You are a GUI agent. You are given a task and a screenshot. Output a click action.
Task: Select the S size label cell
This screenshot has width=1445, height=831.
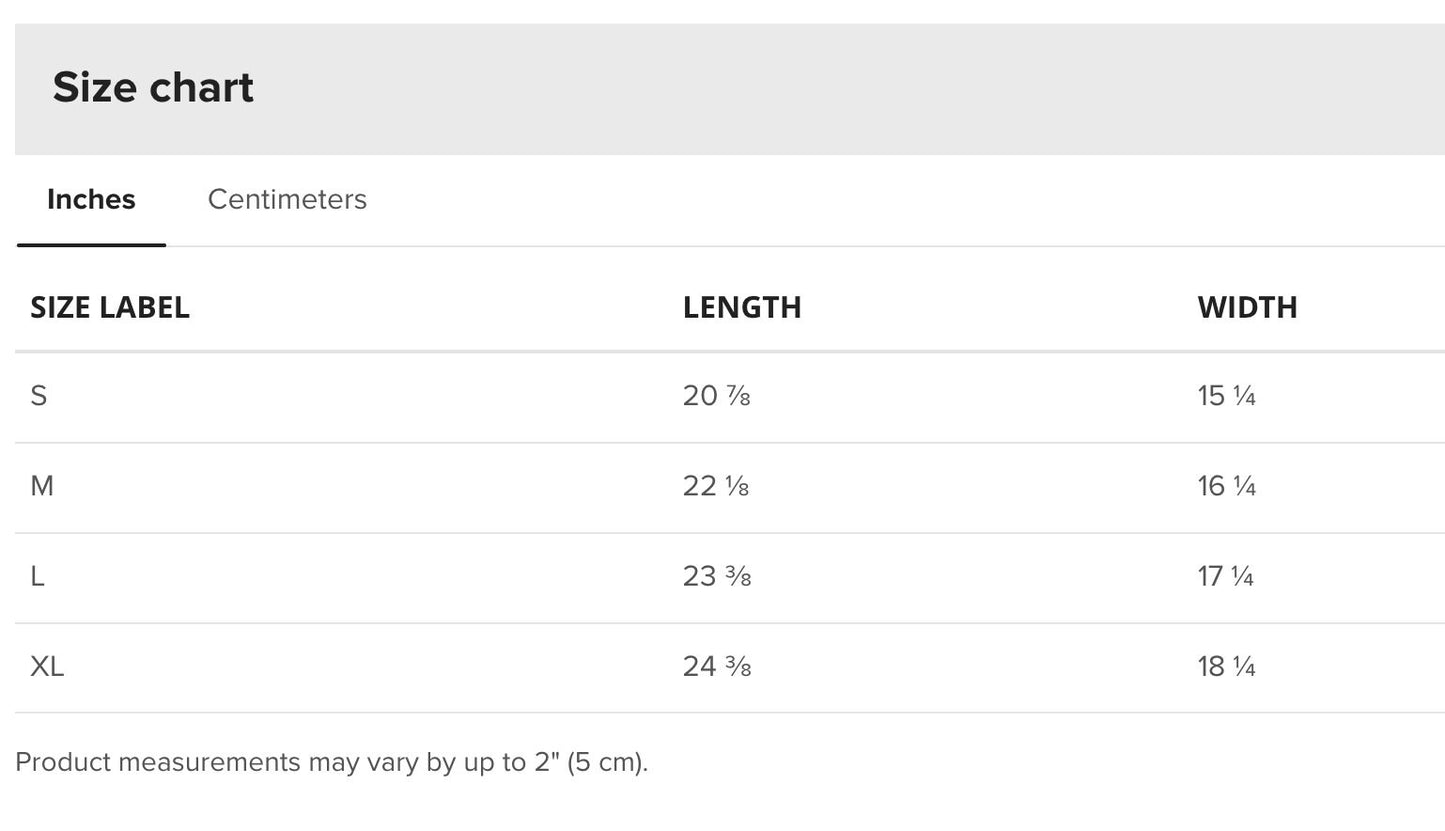(x=39, y=396)
